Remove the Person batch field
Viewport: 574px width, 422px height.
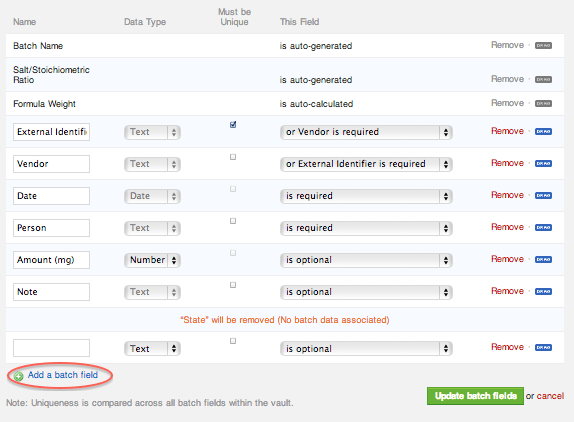coord(507,227)
